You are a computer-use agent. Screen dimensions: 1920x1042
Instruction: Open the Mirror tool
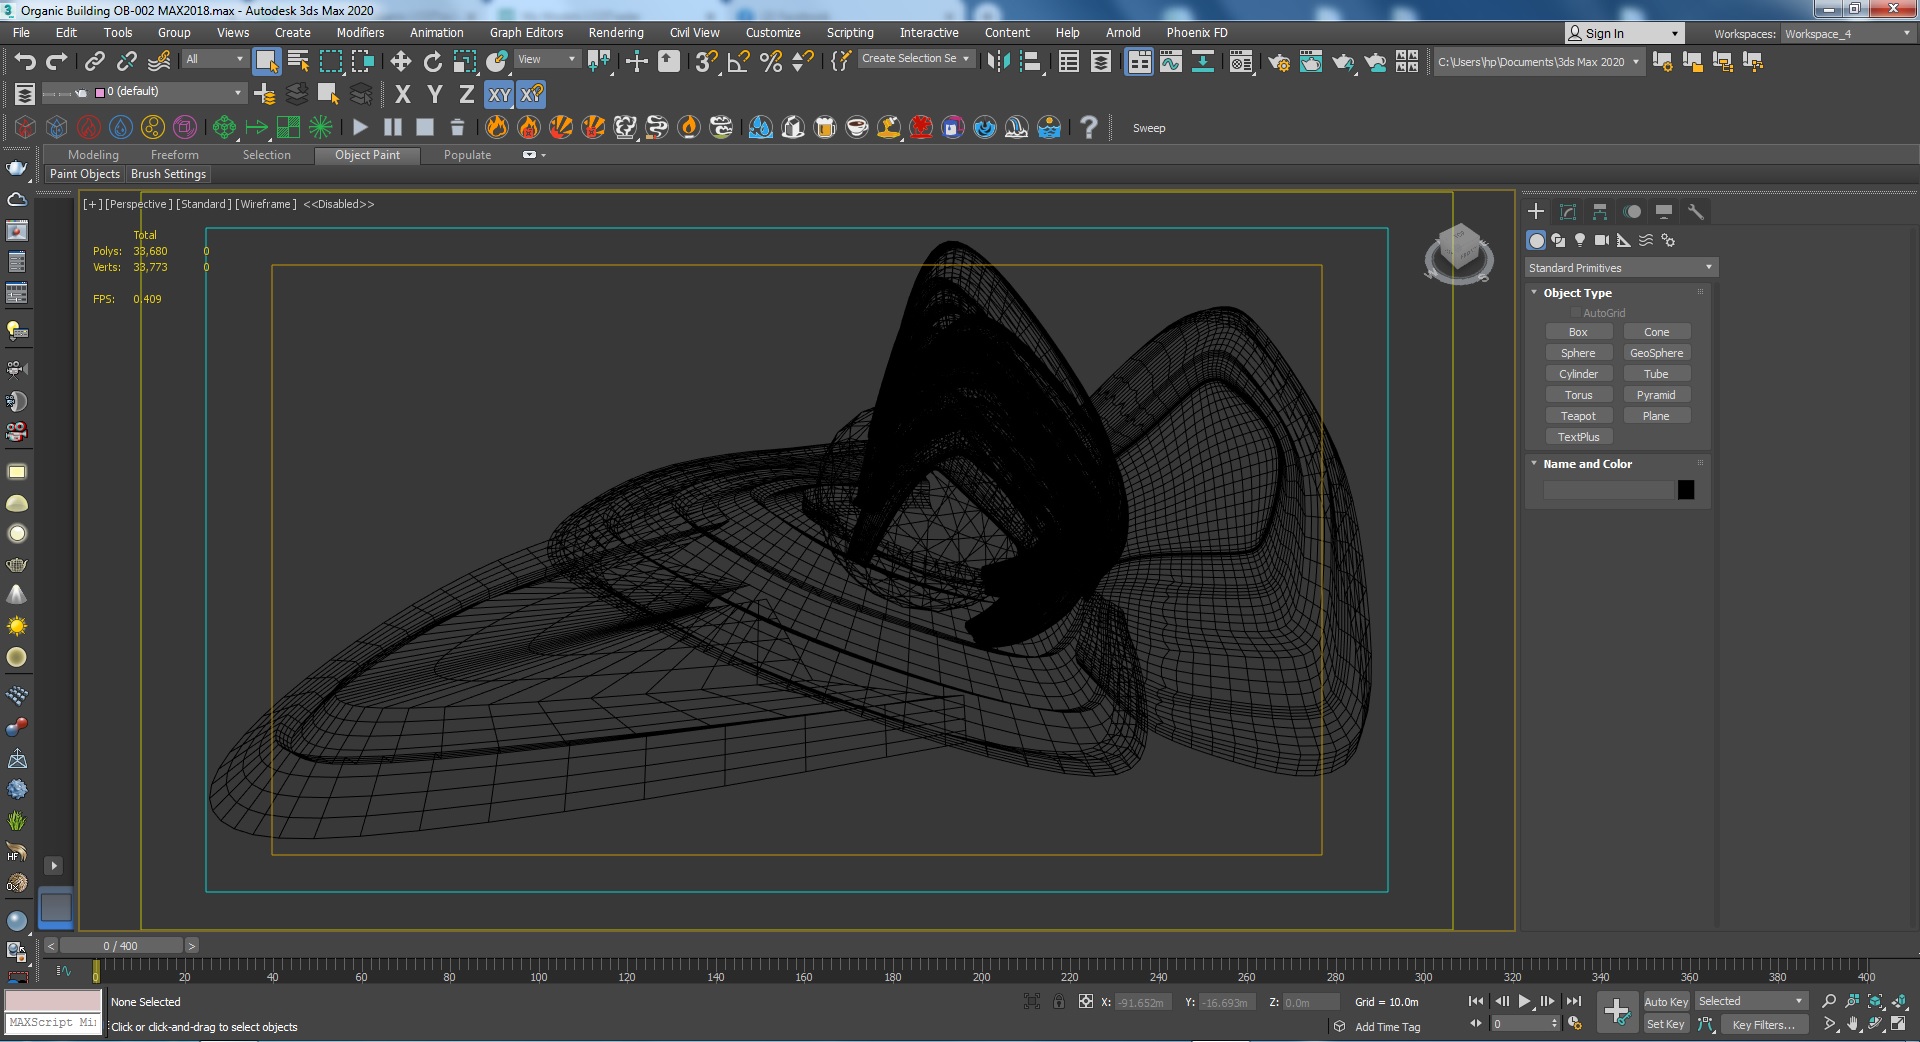998,62
